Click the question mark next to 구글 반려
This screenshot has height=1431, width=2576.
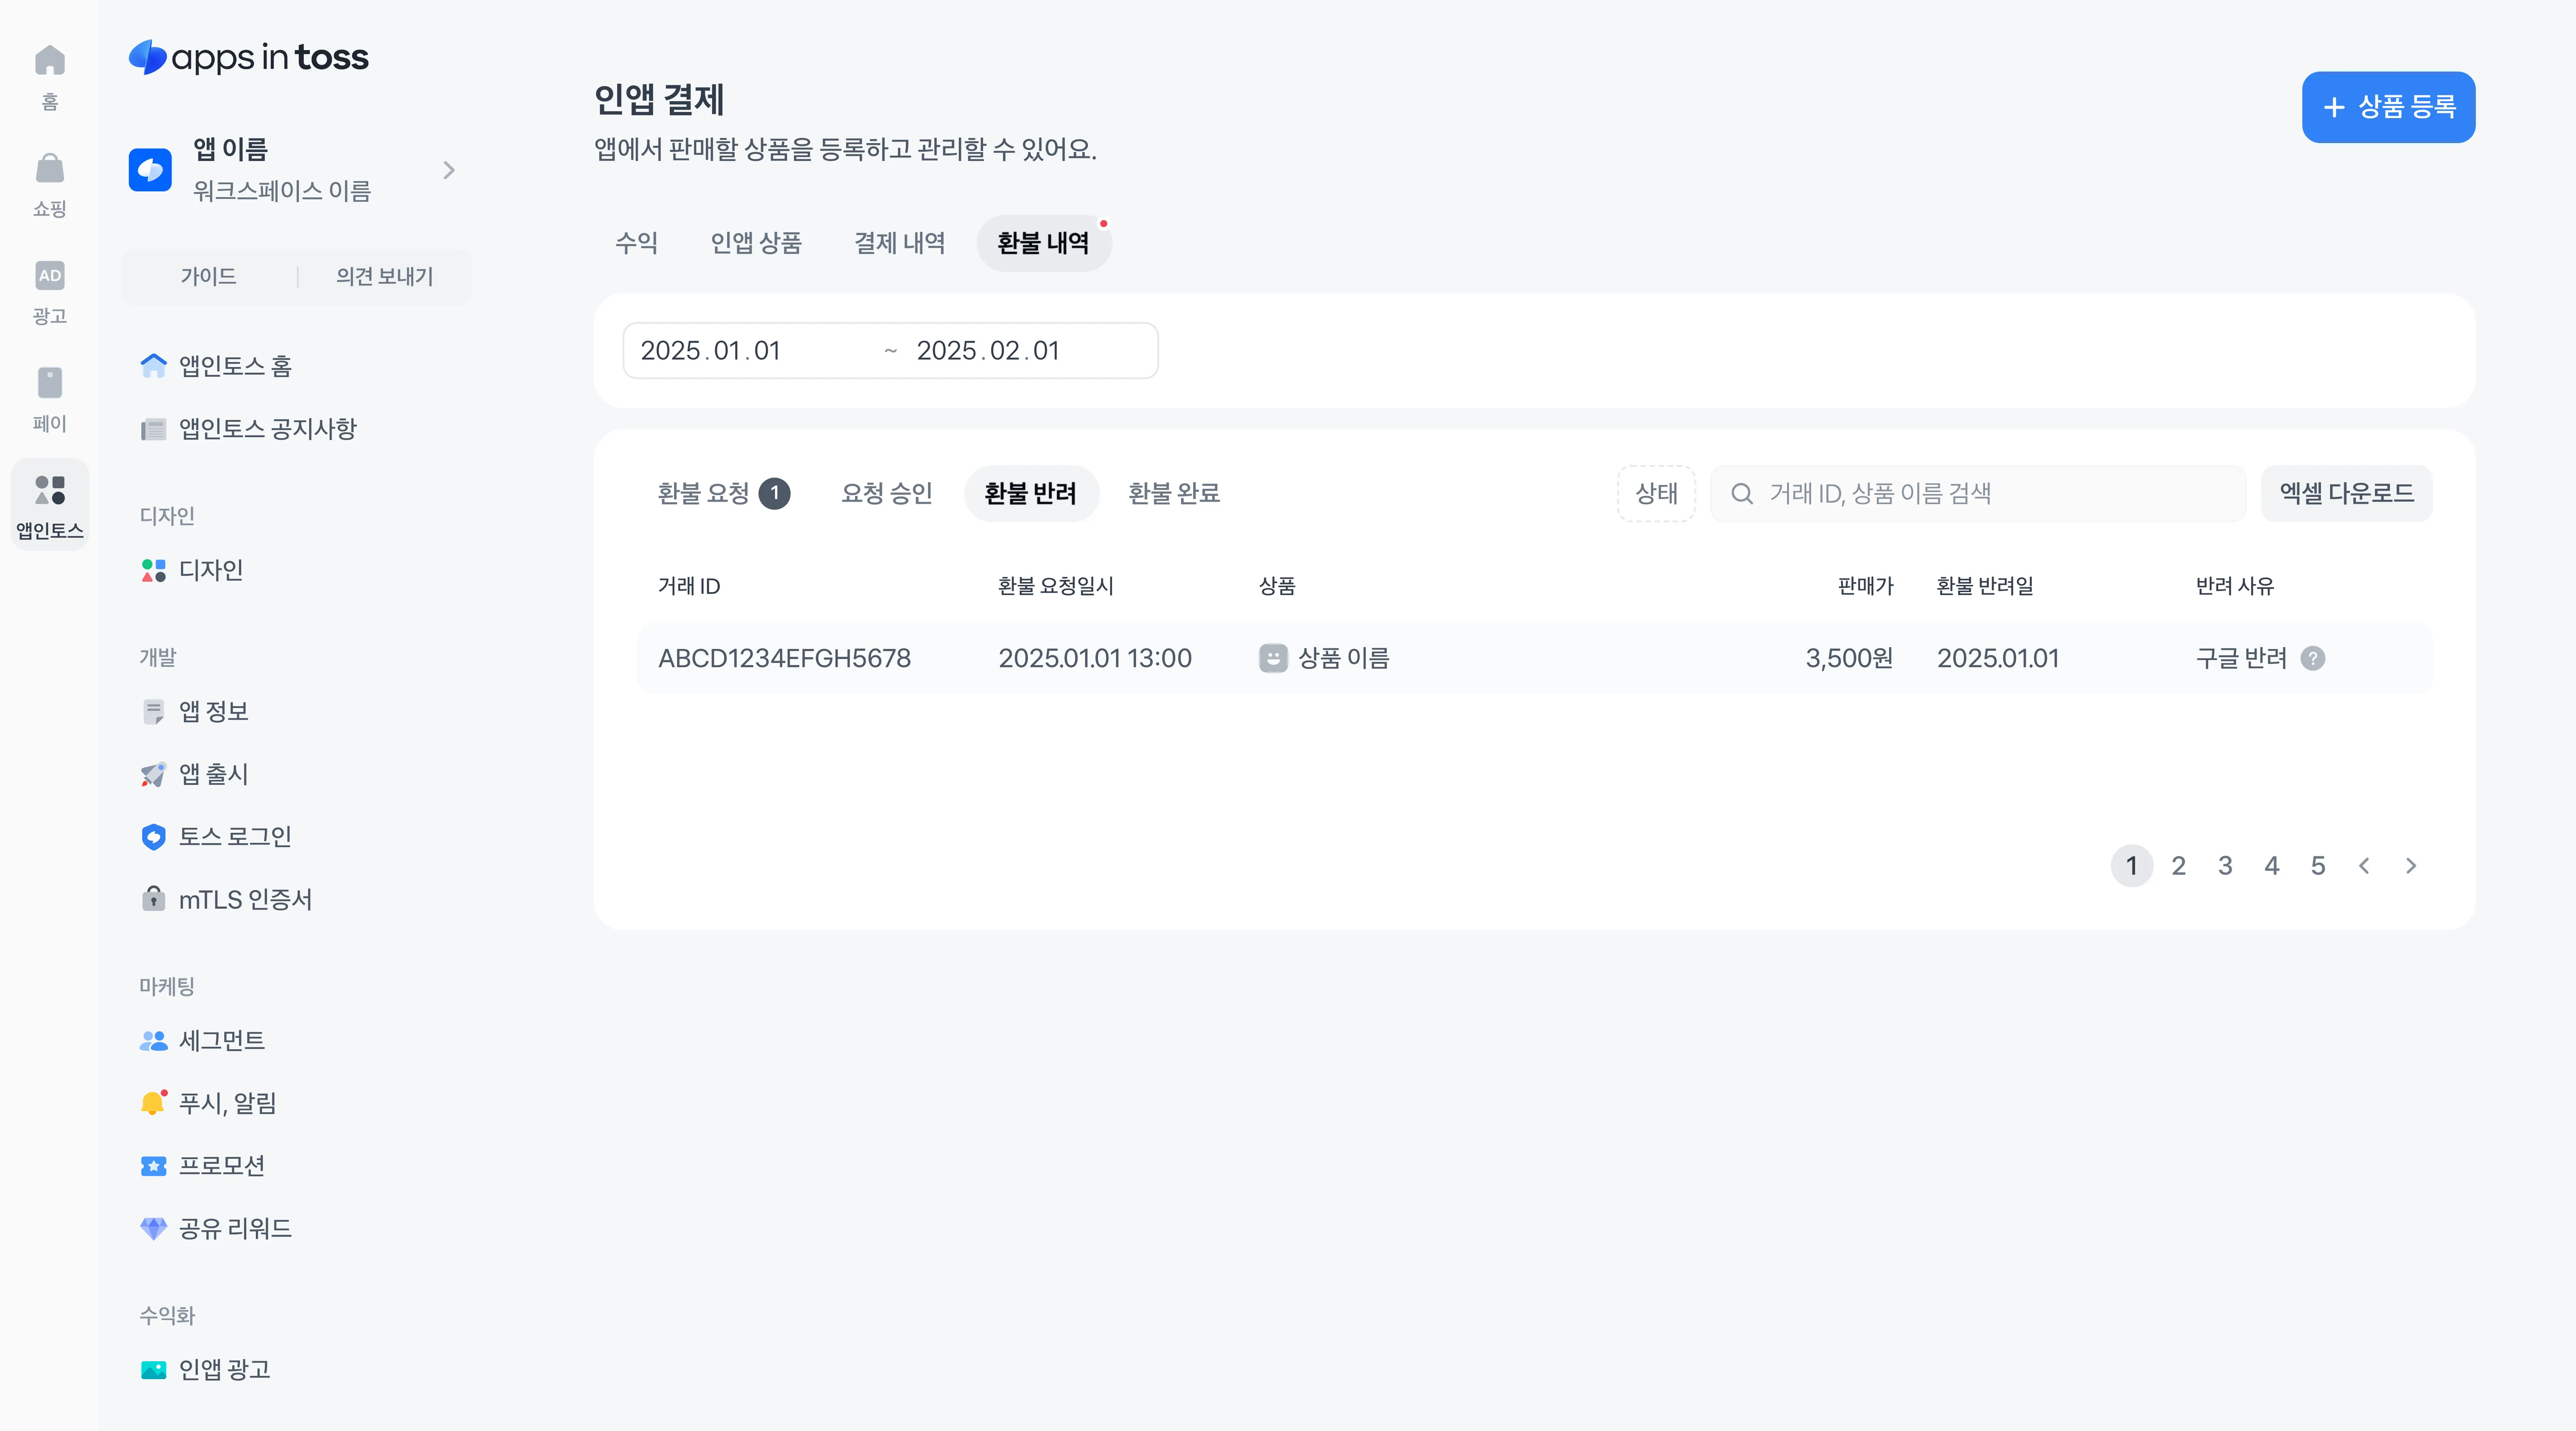[x=2312, y=658]
